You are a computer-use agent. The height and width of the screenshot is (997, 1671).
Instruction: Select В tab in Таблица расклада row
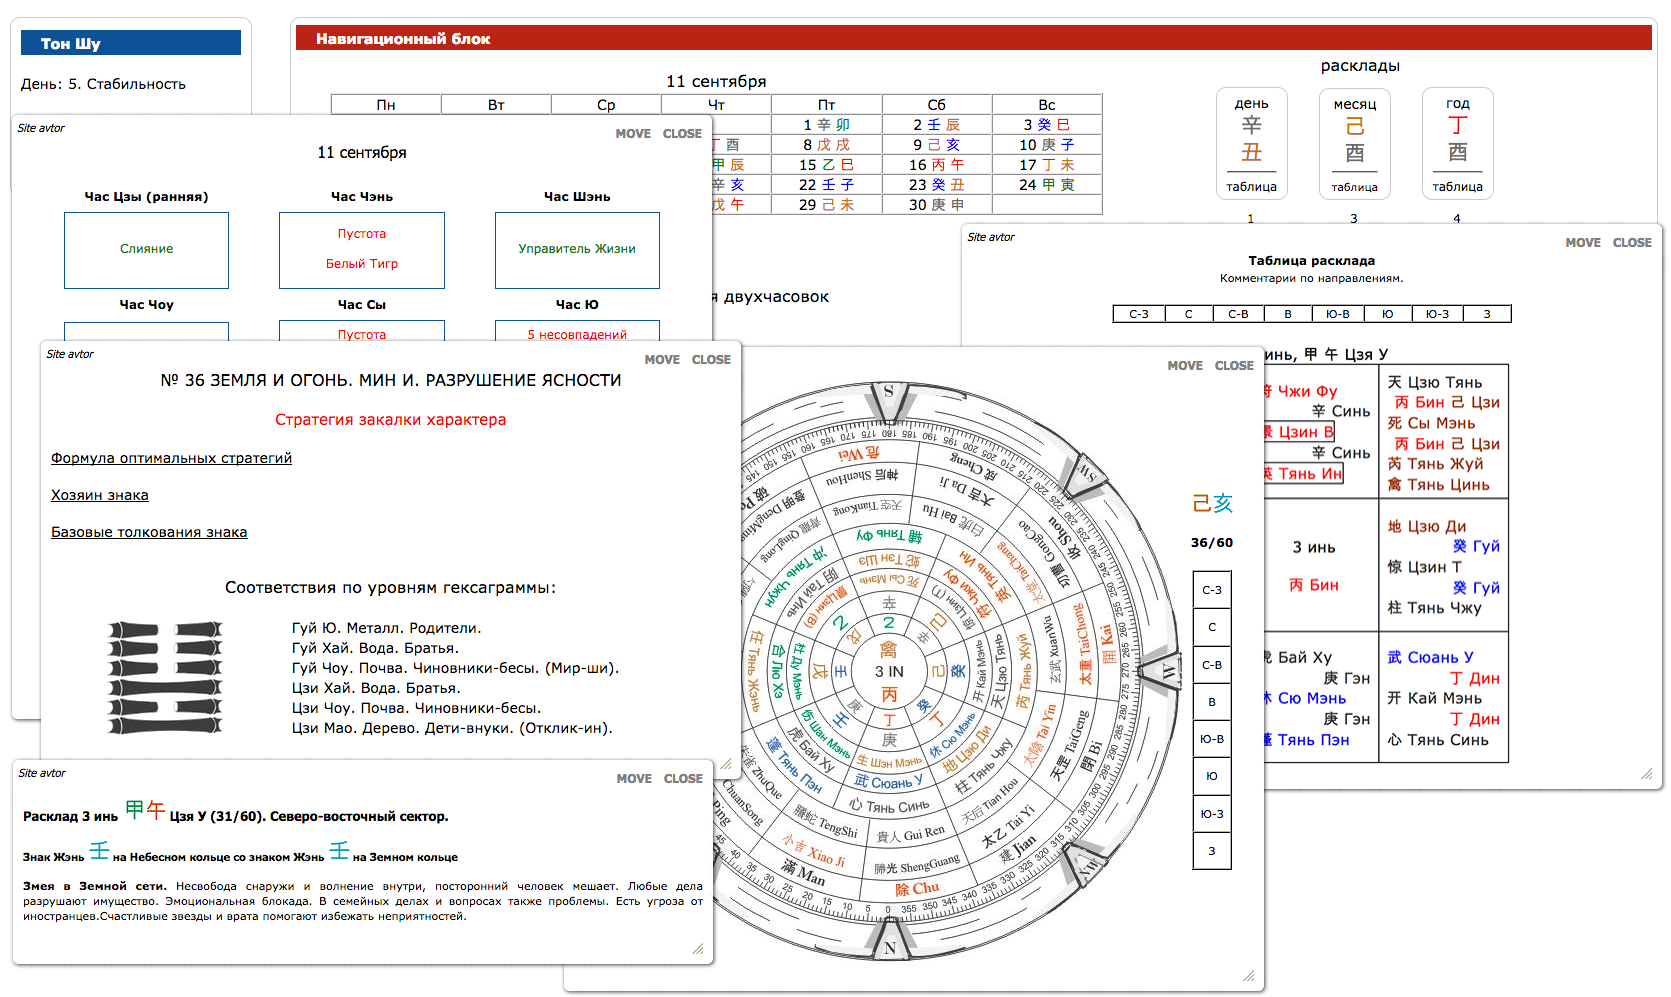[x=1288, y=314]
